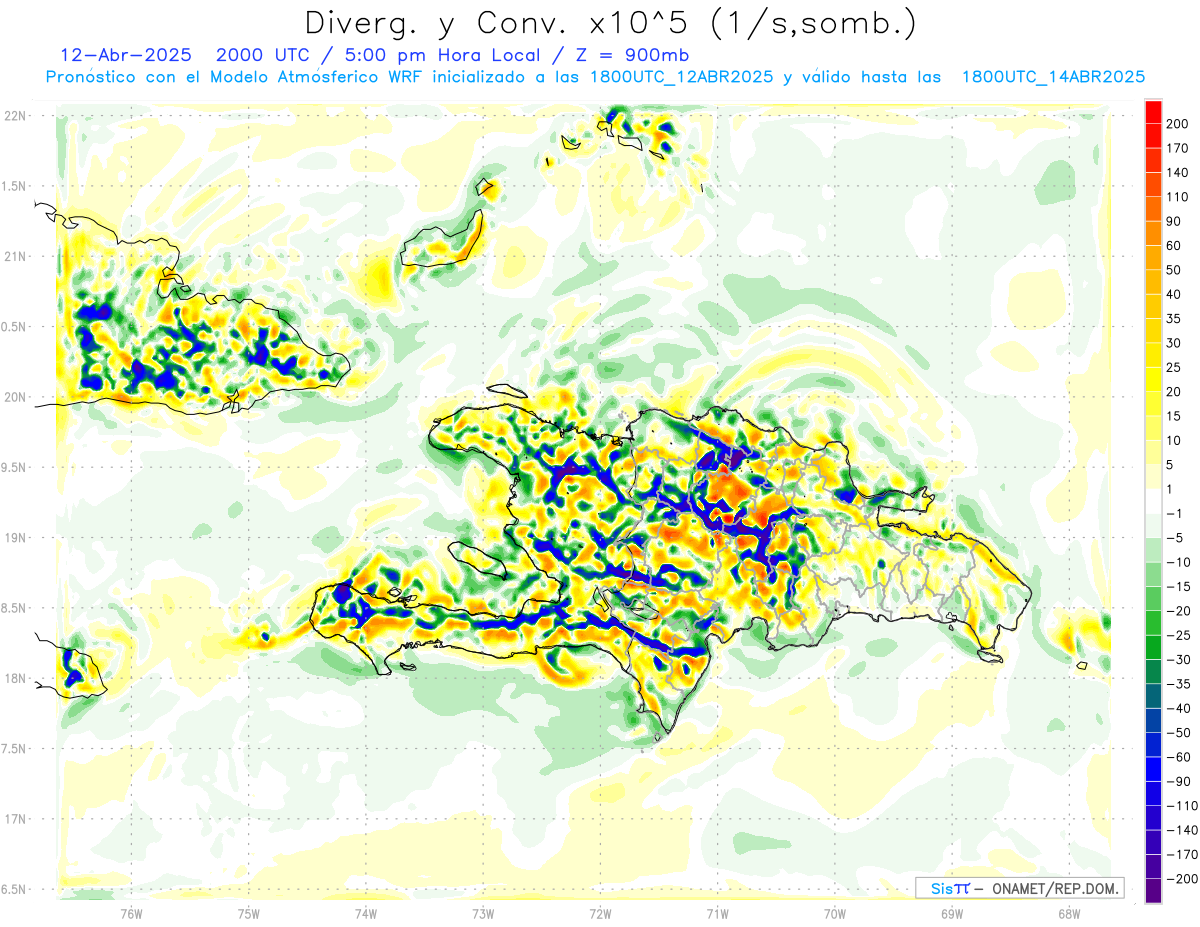The height and width of the screenshot is (927, 1200).
Task: Click the colorbar label "-110"
Action: [1182, 806]
